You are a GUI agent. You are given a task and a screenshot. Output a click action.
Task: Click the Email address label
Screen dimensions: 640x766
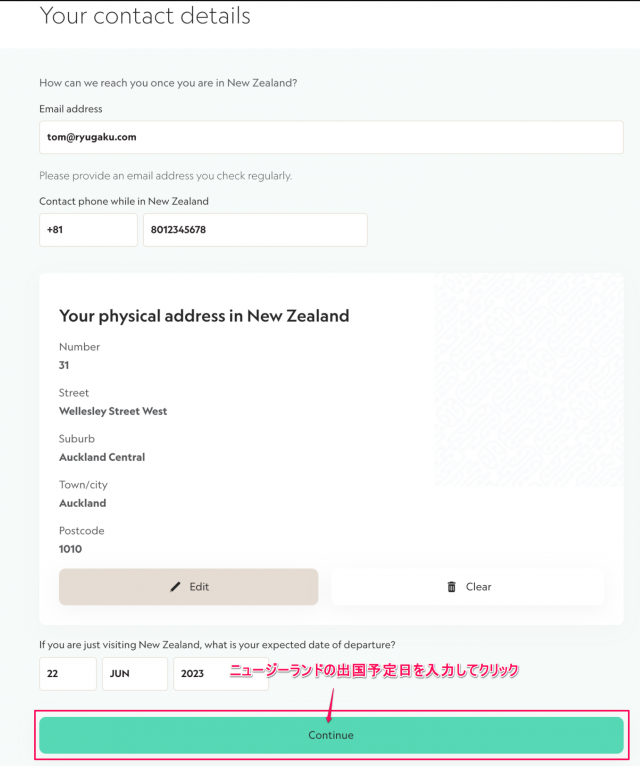(71, 109)
